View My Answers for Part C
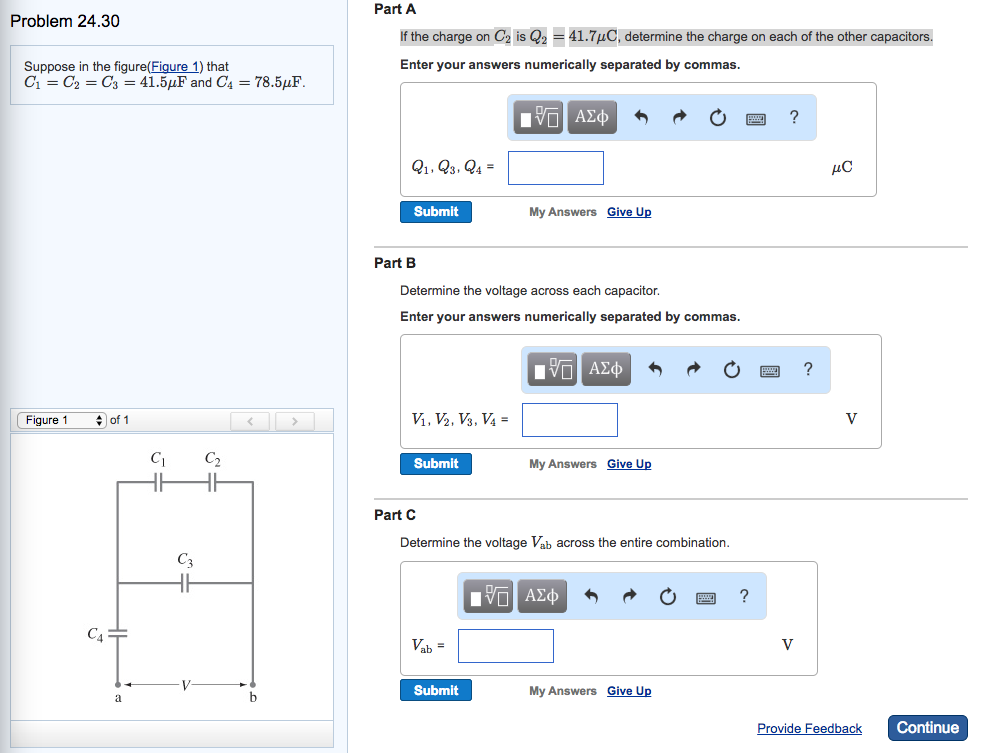The height and width of the screenshot is (753, 986). point(563,691)
